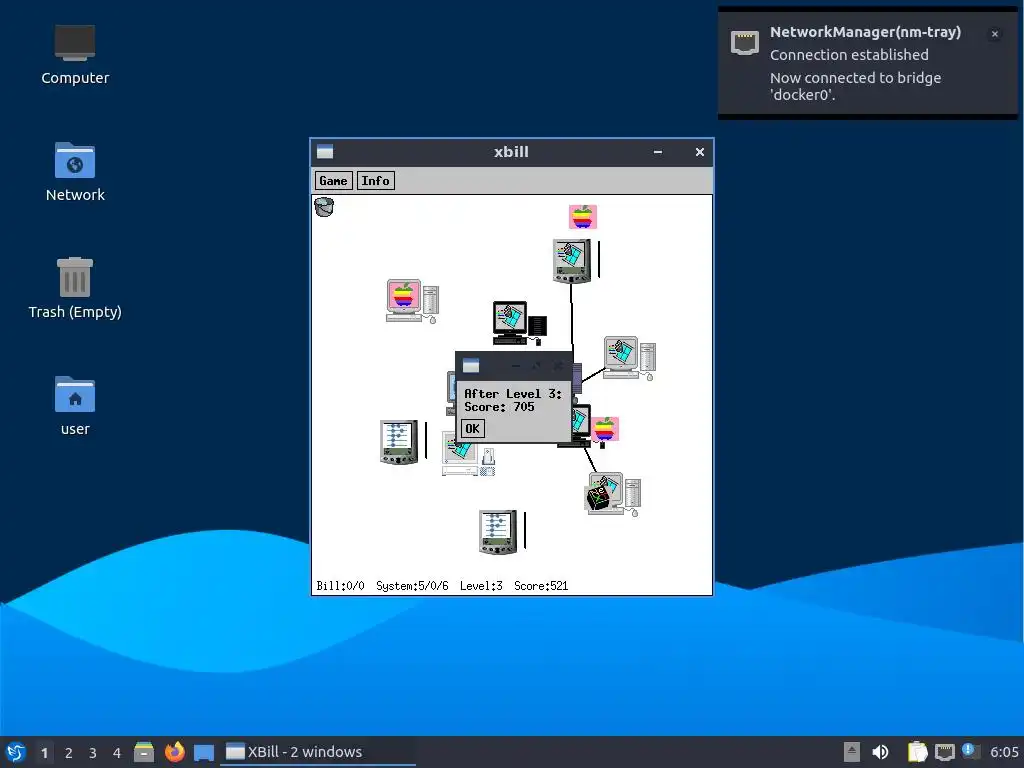Click the Level:3 status text
This screenshot has width=1024, height=768.
tap(481, 586)
